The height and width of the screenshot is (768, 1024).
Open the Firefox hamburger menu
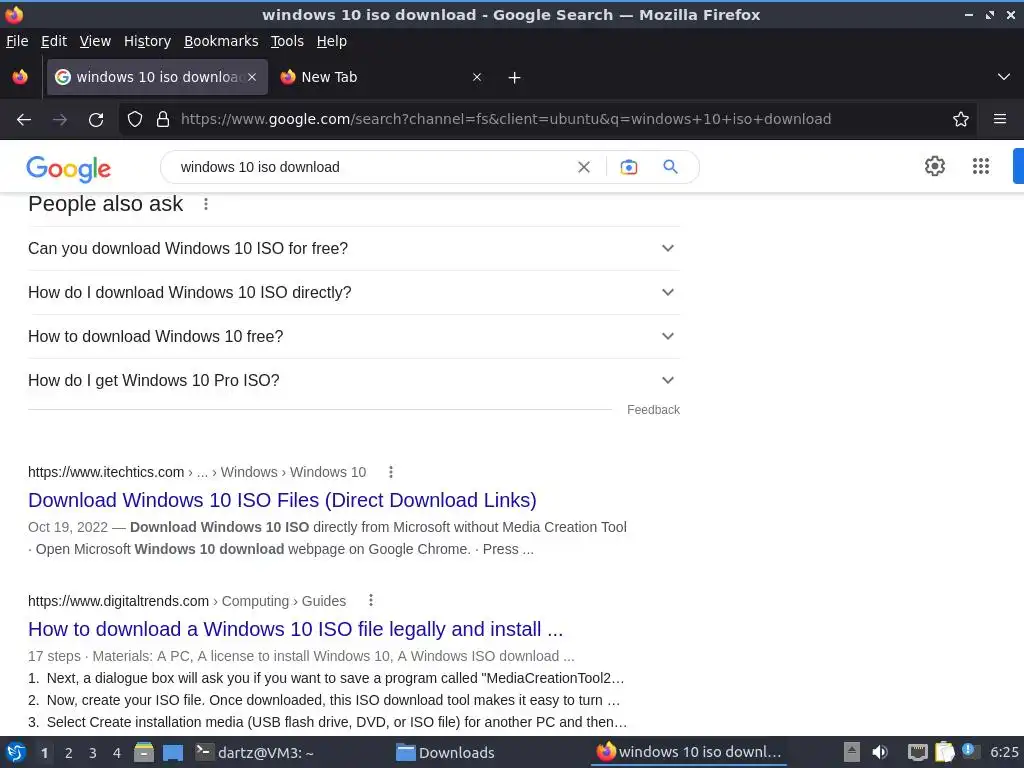click(x=1000, y=119)
